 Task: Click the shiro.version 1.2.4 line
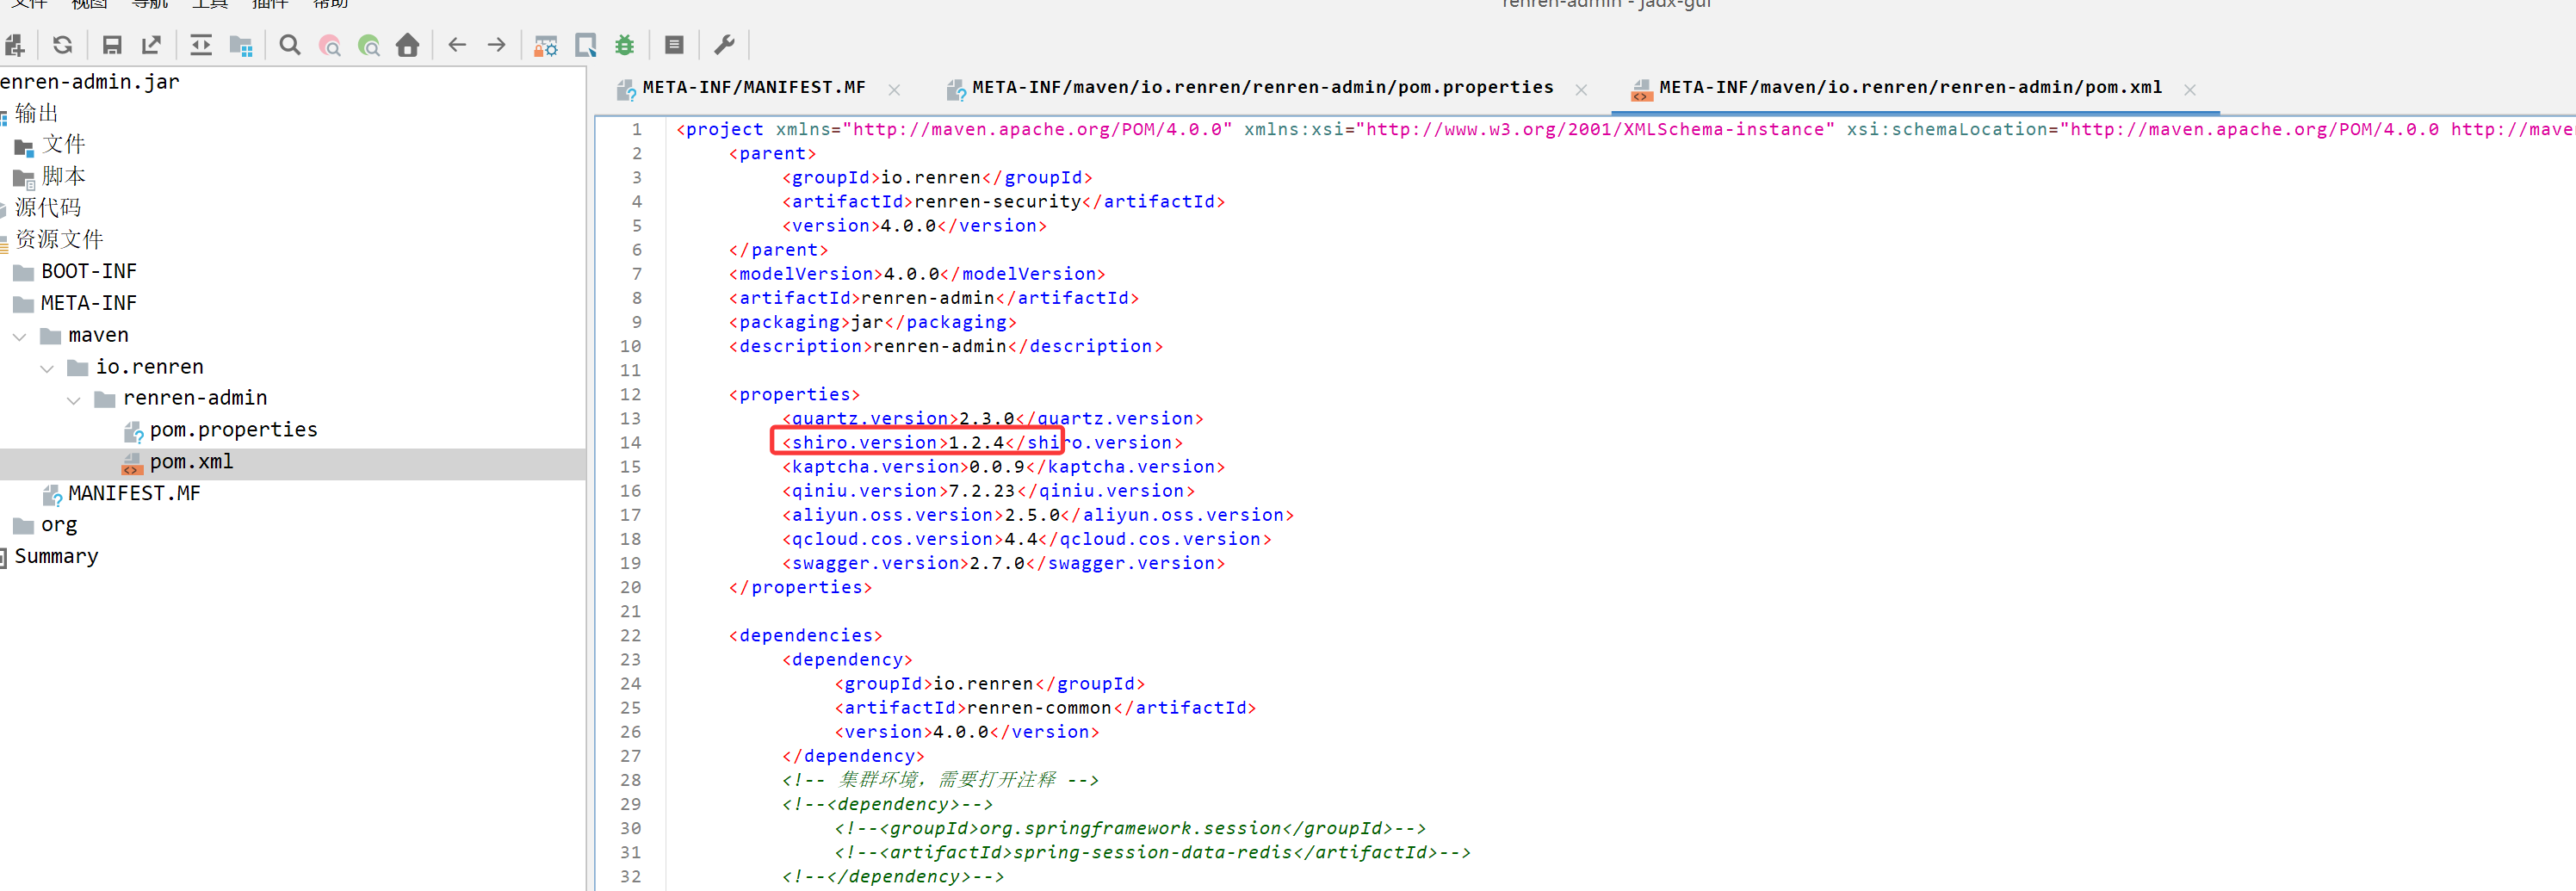click(x=982, y=443)
